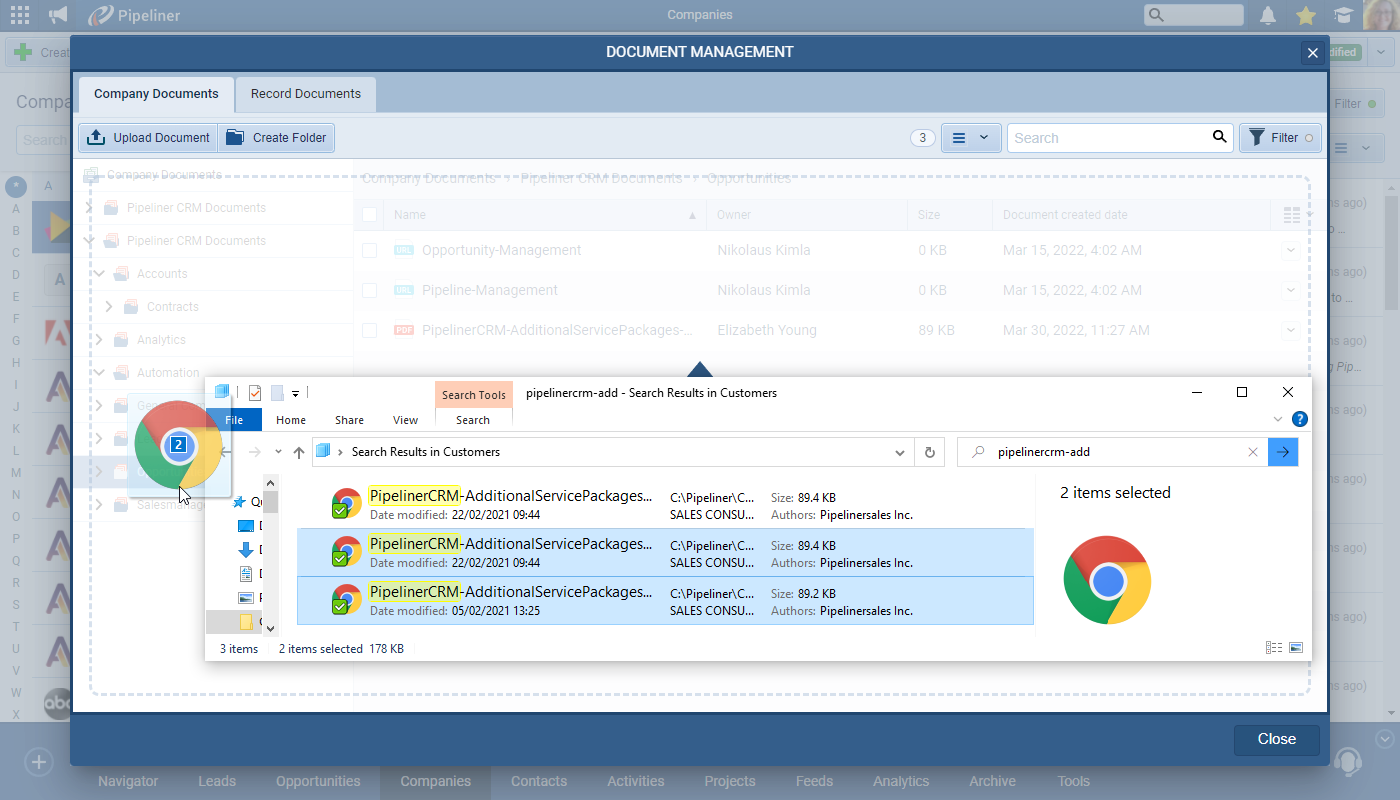Toggle the select-all checkbox in Name header
The image size is (1400, 800).
click(x=370, y=215)
